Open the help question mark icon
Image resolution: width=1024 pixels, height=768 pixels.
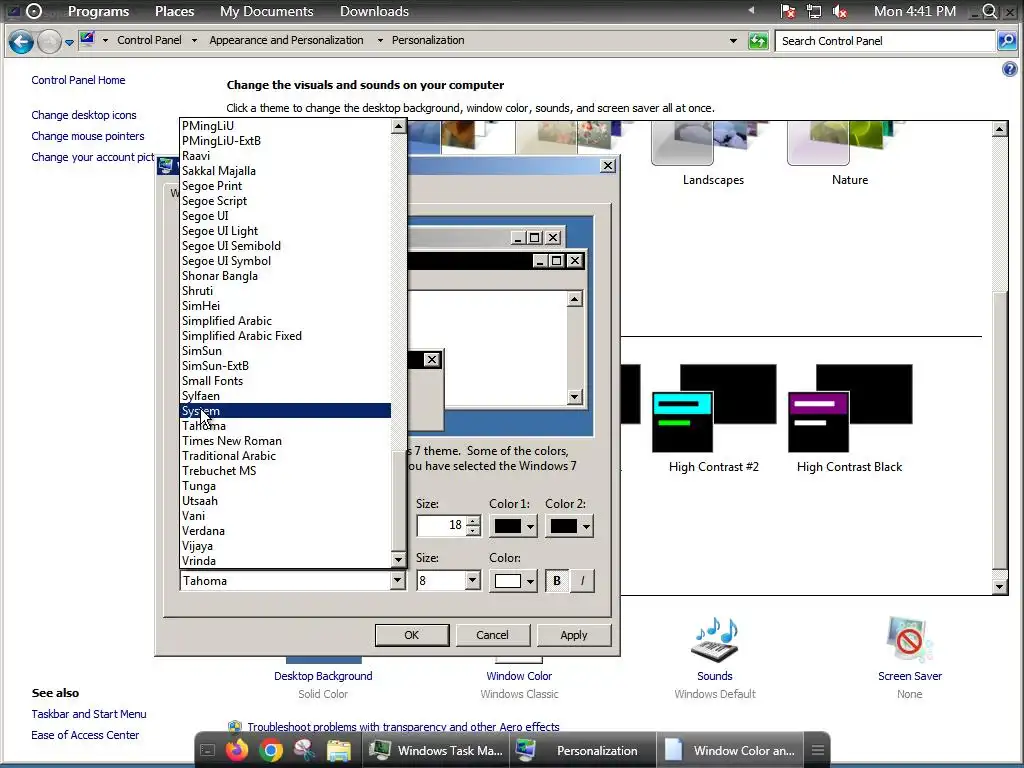click(1009, 69)
